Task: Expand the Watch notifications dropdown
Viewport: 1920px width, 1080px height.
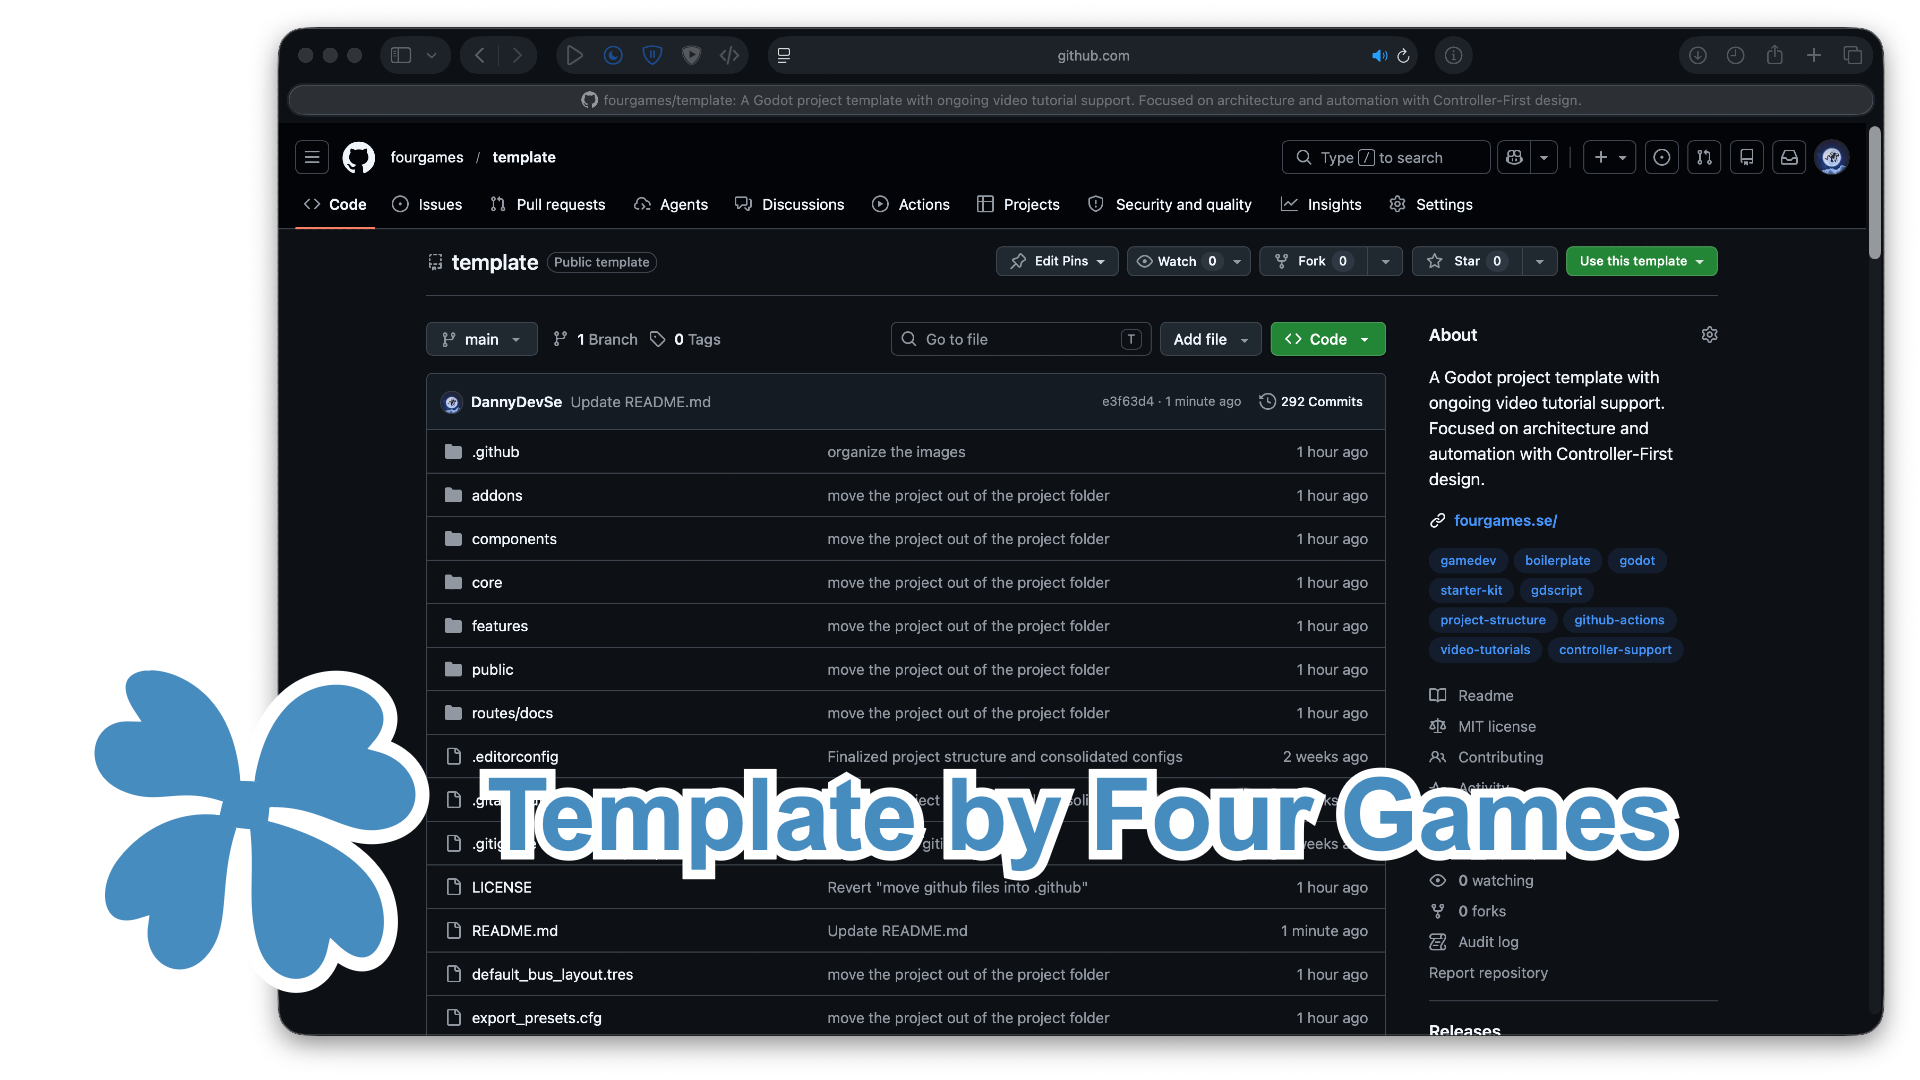Action: click(x=1237, y=262)
